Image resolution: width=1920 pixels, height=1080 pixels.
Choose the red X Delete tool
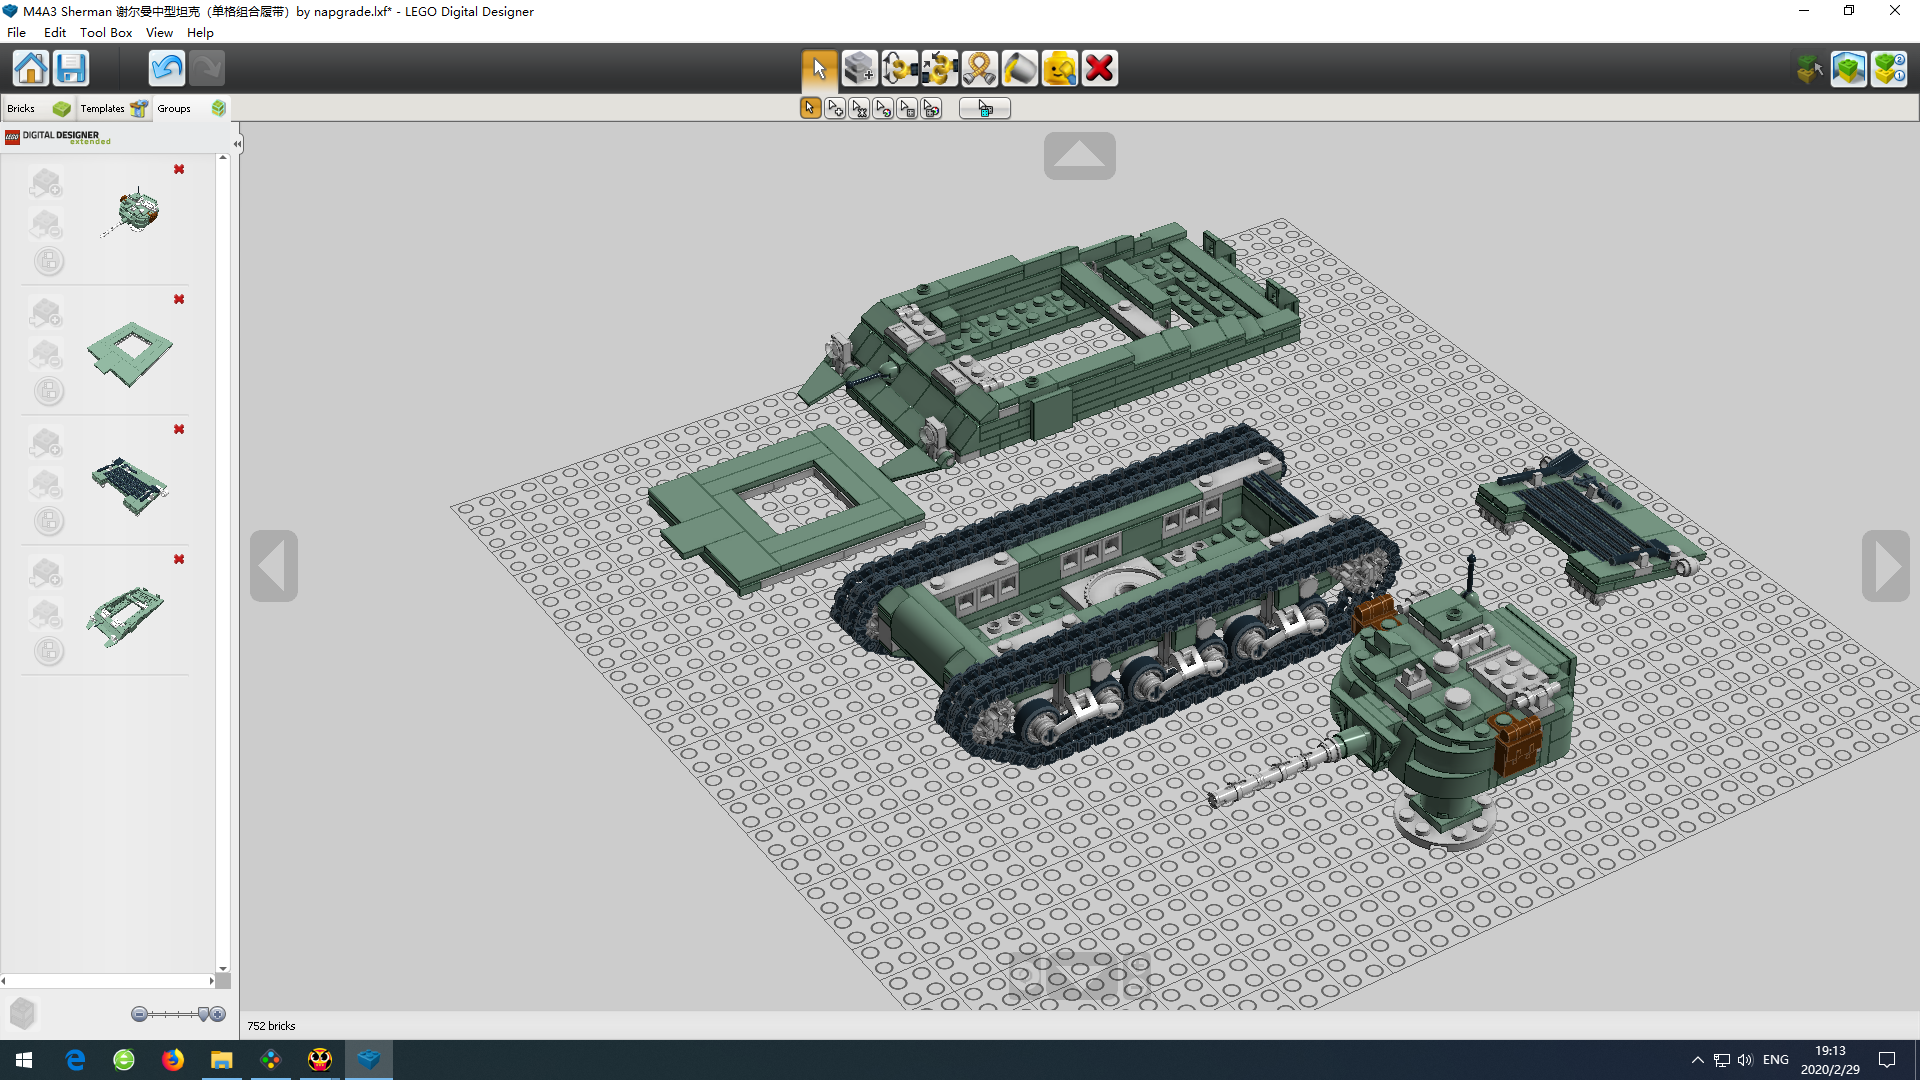1100,68
